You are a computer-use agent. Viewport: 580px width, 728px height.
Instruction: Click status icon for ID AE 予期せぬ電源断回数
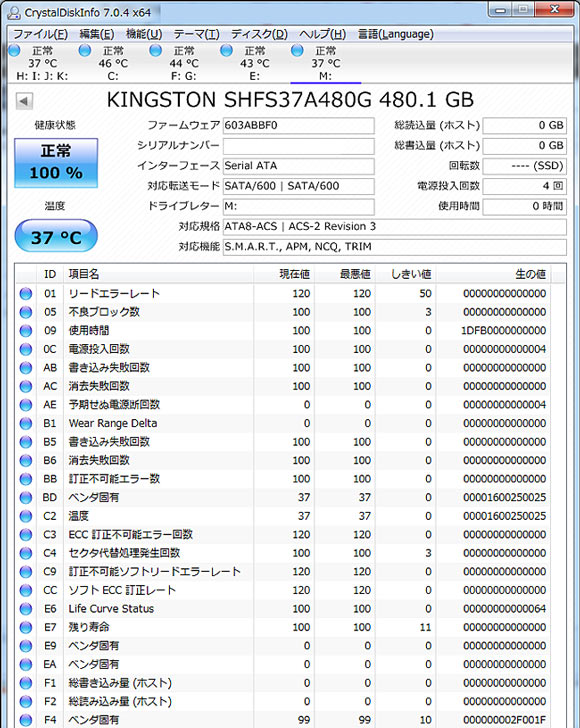26,405
